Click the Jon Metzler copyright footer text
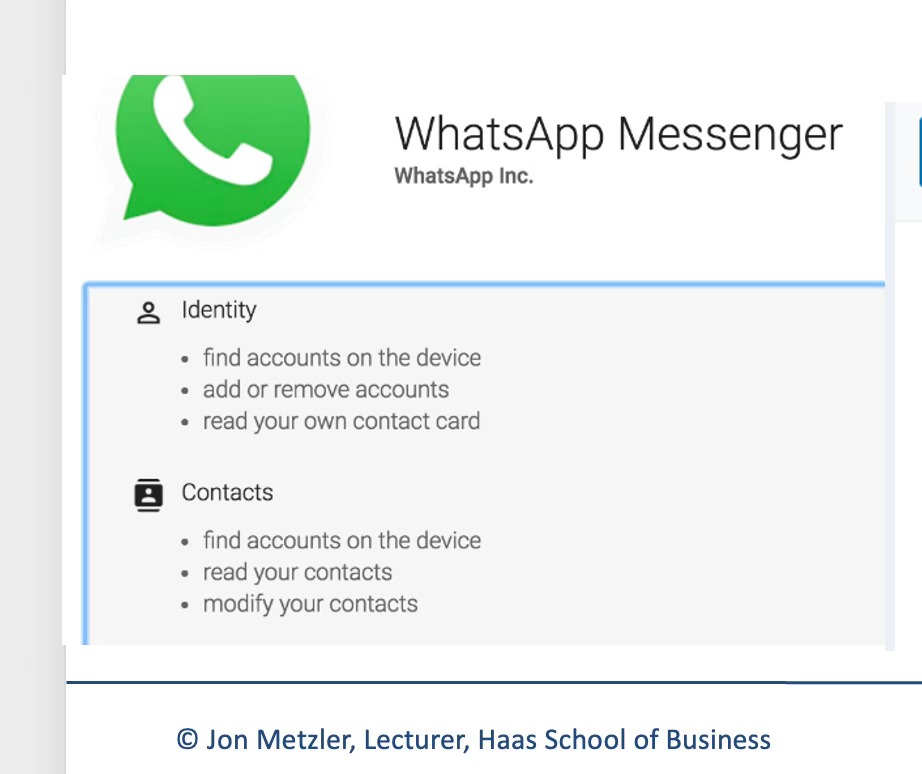The image size is (922, 774). (473, 739)
